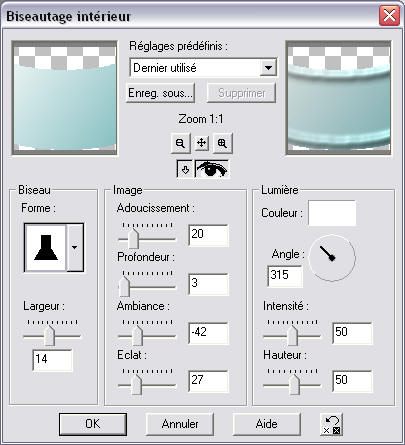
Task: Click the Enreg. sous... button
Action: click(x=160, y=93)
